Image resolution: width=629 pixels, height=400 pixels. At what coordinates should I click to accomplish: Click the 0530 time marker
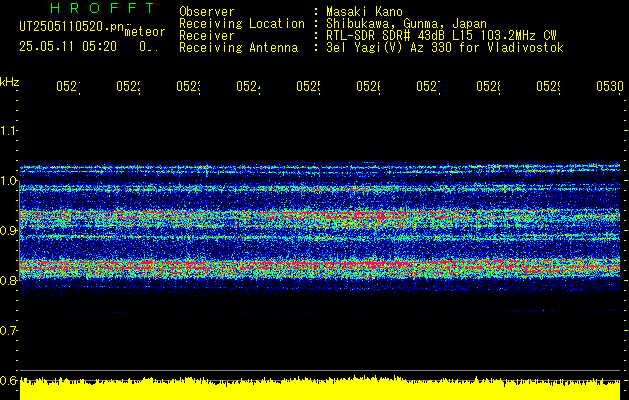(x=610, y=87)
